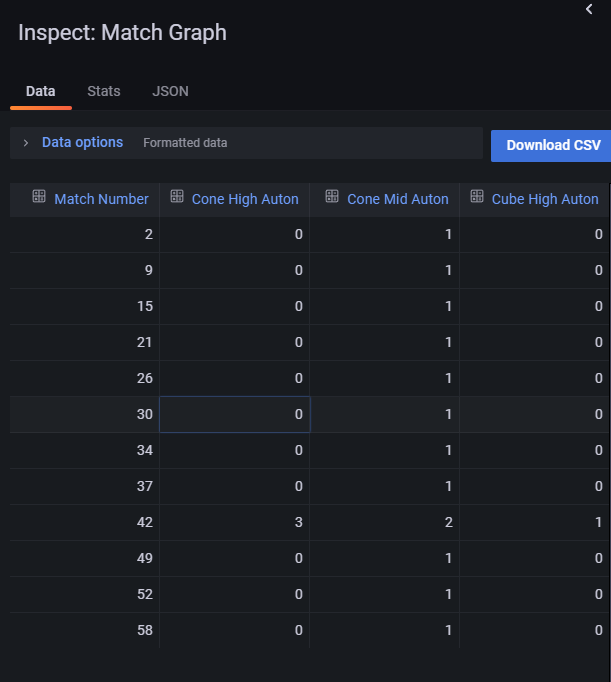Screen dimensions: 611x682
Task: Sort by the Cone Mid Auton column header
Action: pos(397,199)
